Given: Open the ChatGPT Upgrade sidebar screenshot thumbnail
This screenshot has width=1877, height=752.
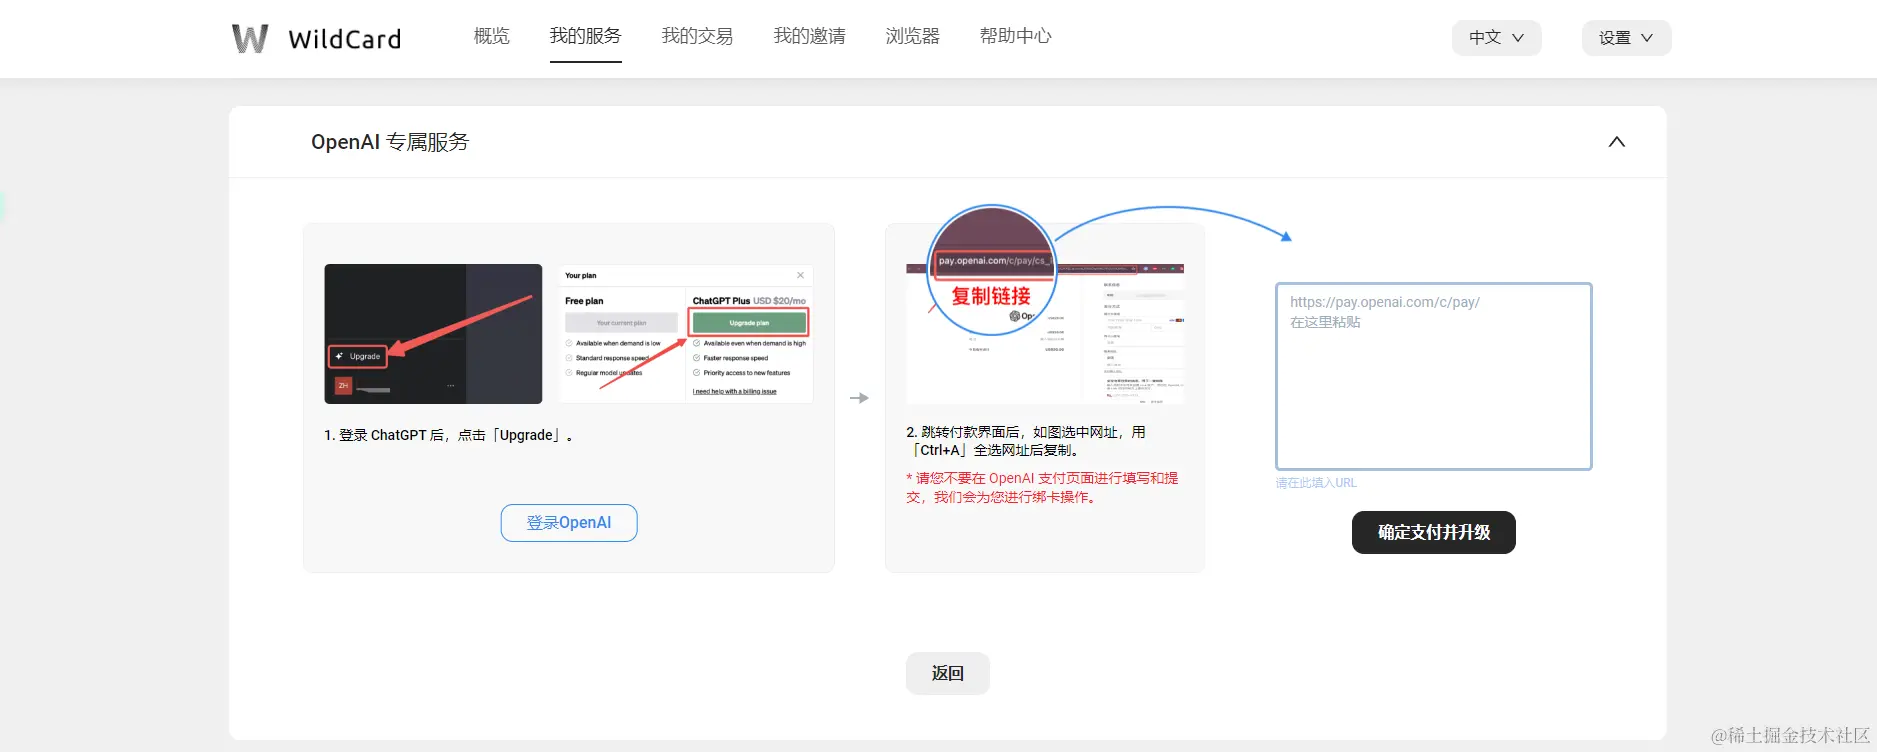Looking at the screenshot, I should tap(433, 334).
